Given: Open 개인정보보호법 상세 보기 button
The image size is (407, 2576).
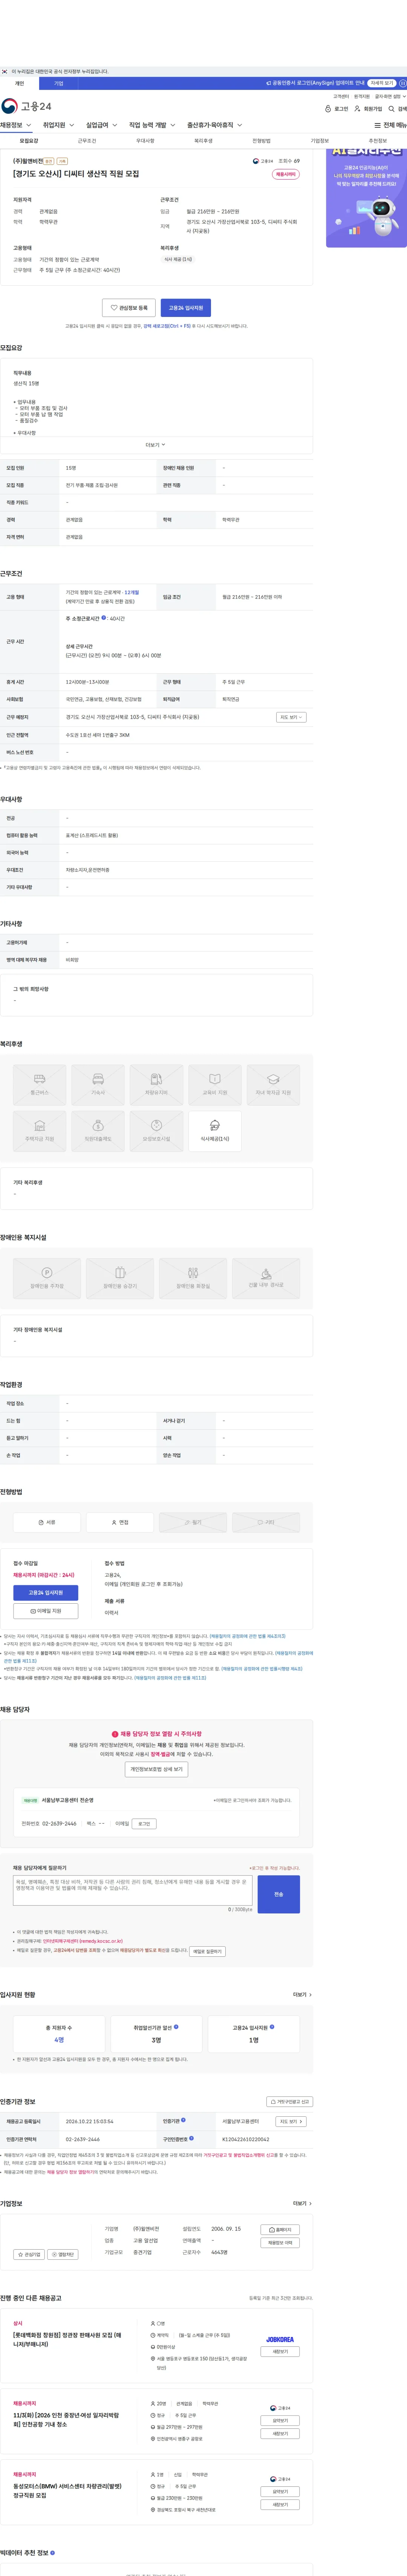Looking at the screenshot, I should click(156, 1769).
